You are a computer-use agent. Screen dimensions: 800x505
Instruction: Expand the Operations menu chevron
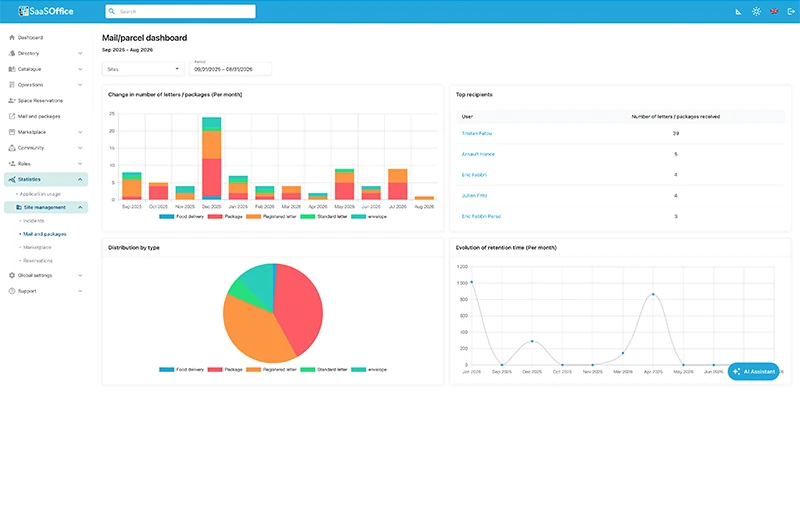click(80, 85)
